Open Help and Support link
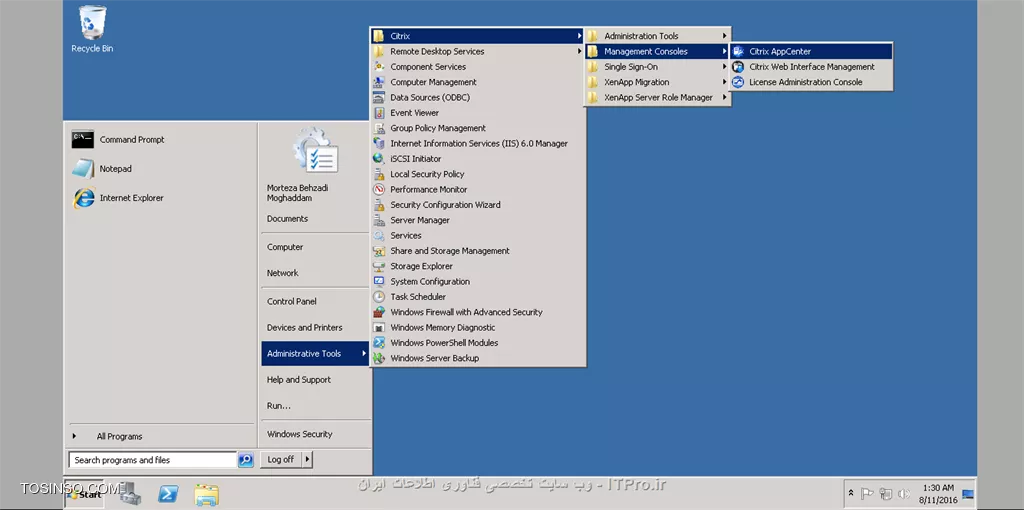1024x510 pixels. [298, 380]
